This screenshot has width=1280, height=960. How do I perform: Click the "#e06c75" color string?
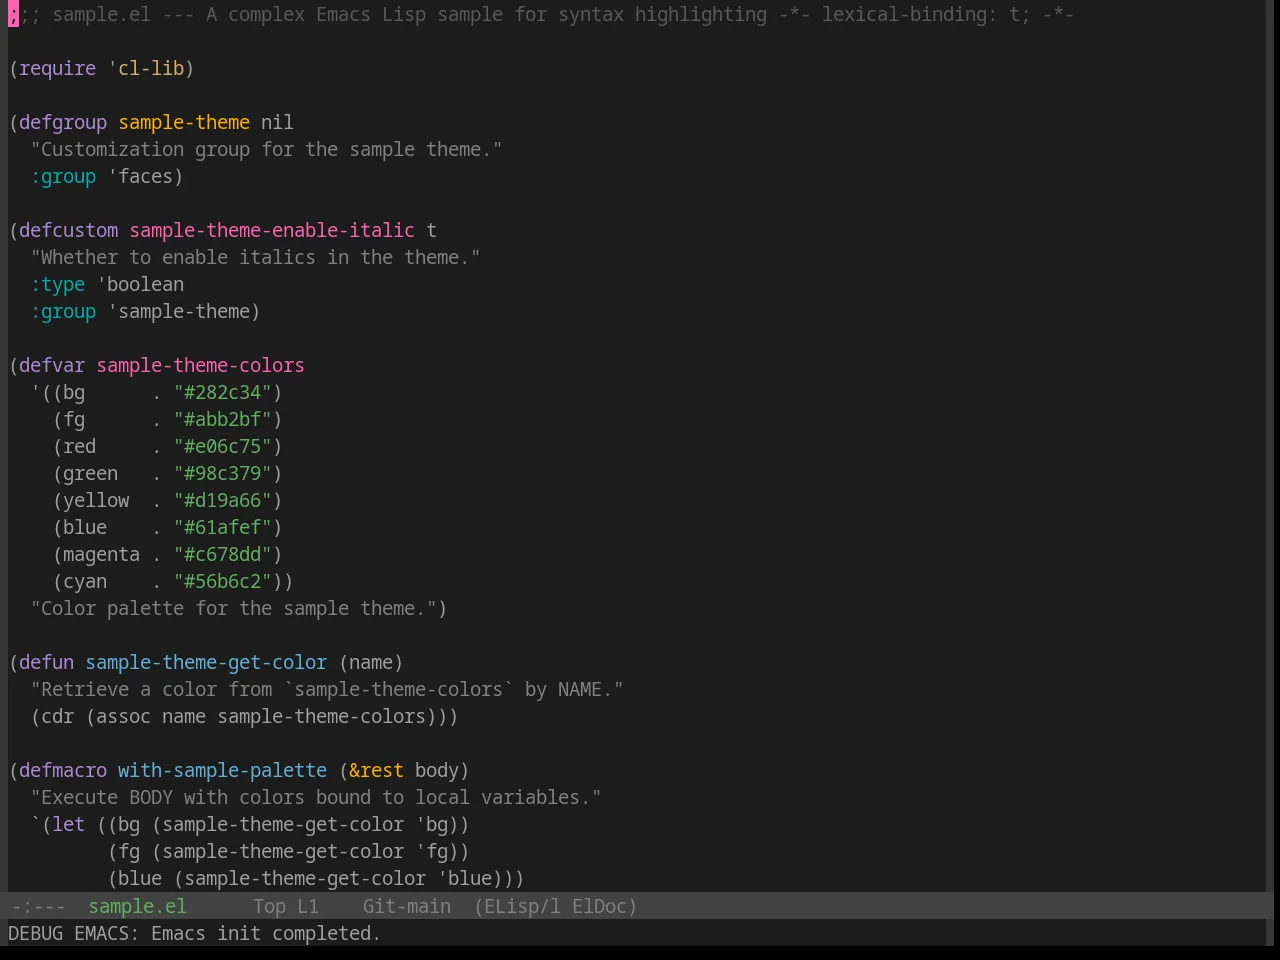click(222, 446)
